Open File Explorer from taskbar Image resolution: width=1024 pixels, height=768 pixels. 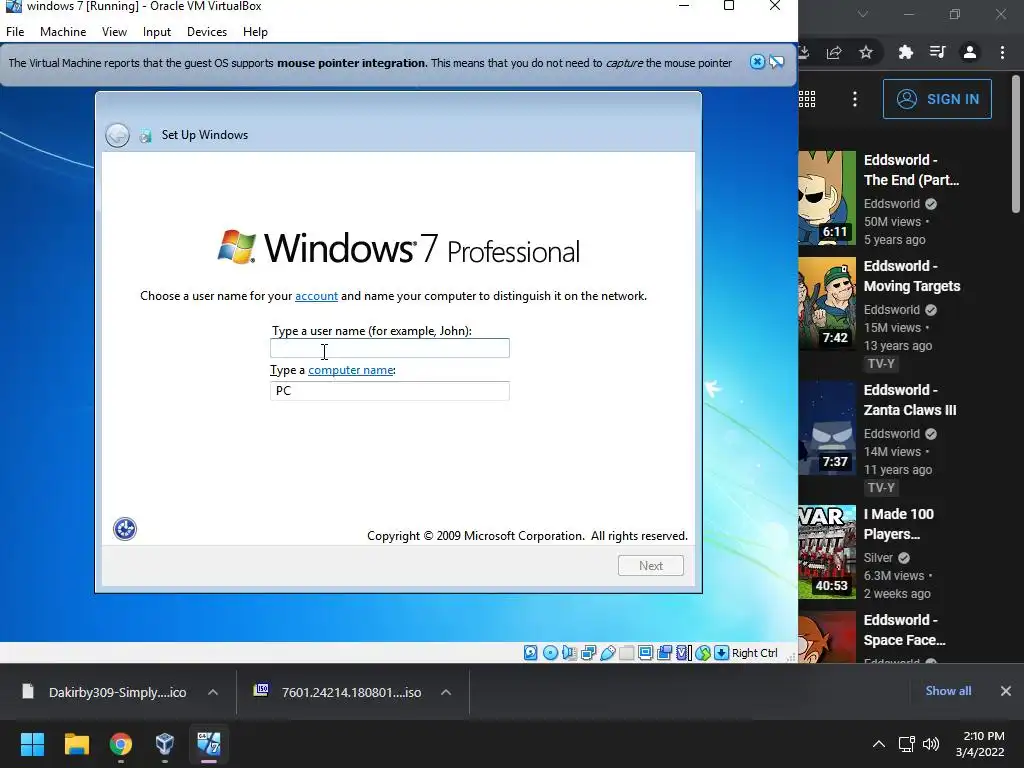coord(76,744)
